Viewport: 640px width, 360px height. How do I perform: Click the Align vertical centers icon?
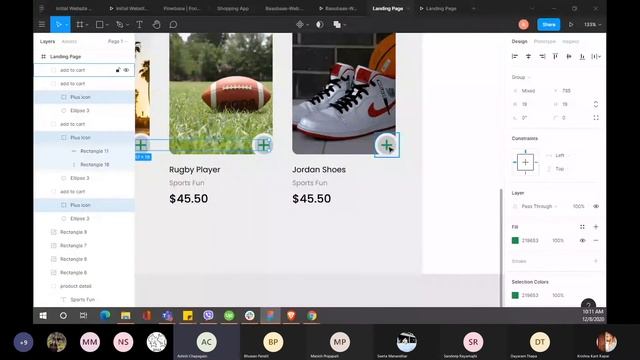point(569,56)
